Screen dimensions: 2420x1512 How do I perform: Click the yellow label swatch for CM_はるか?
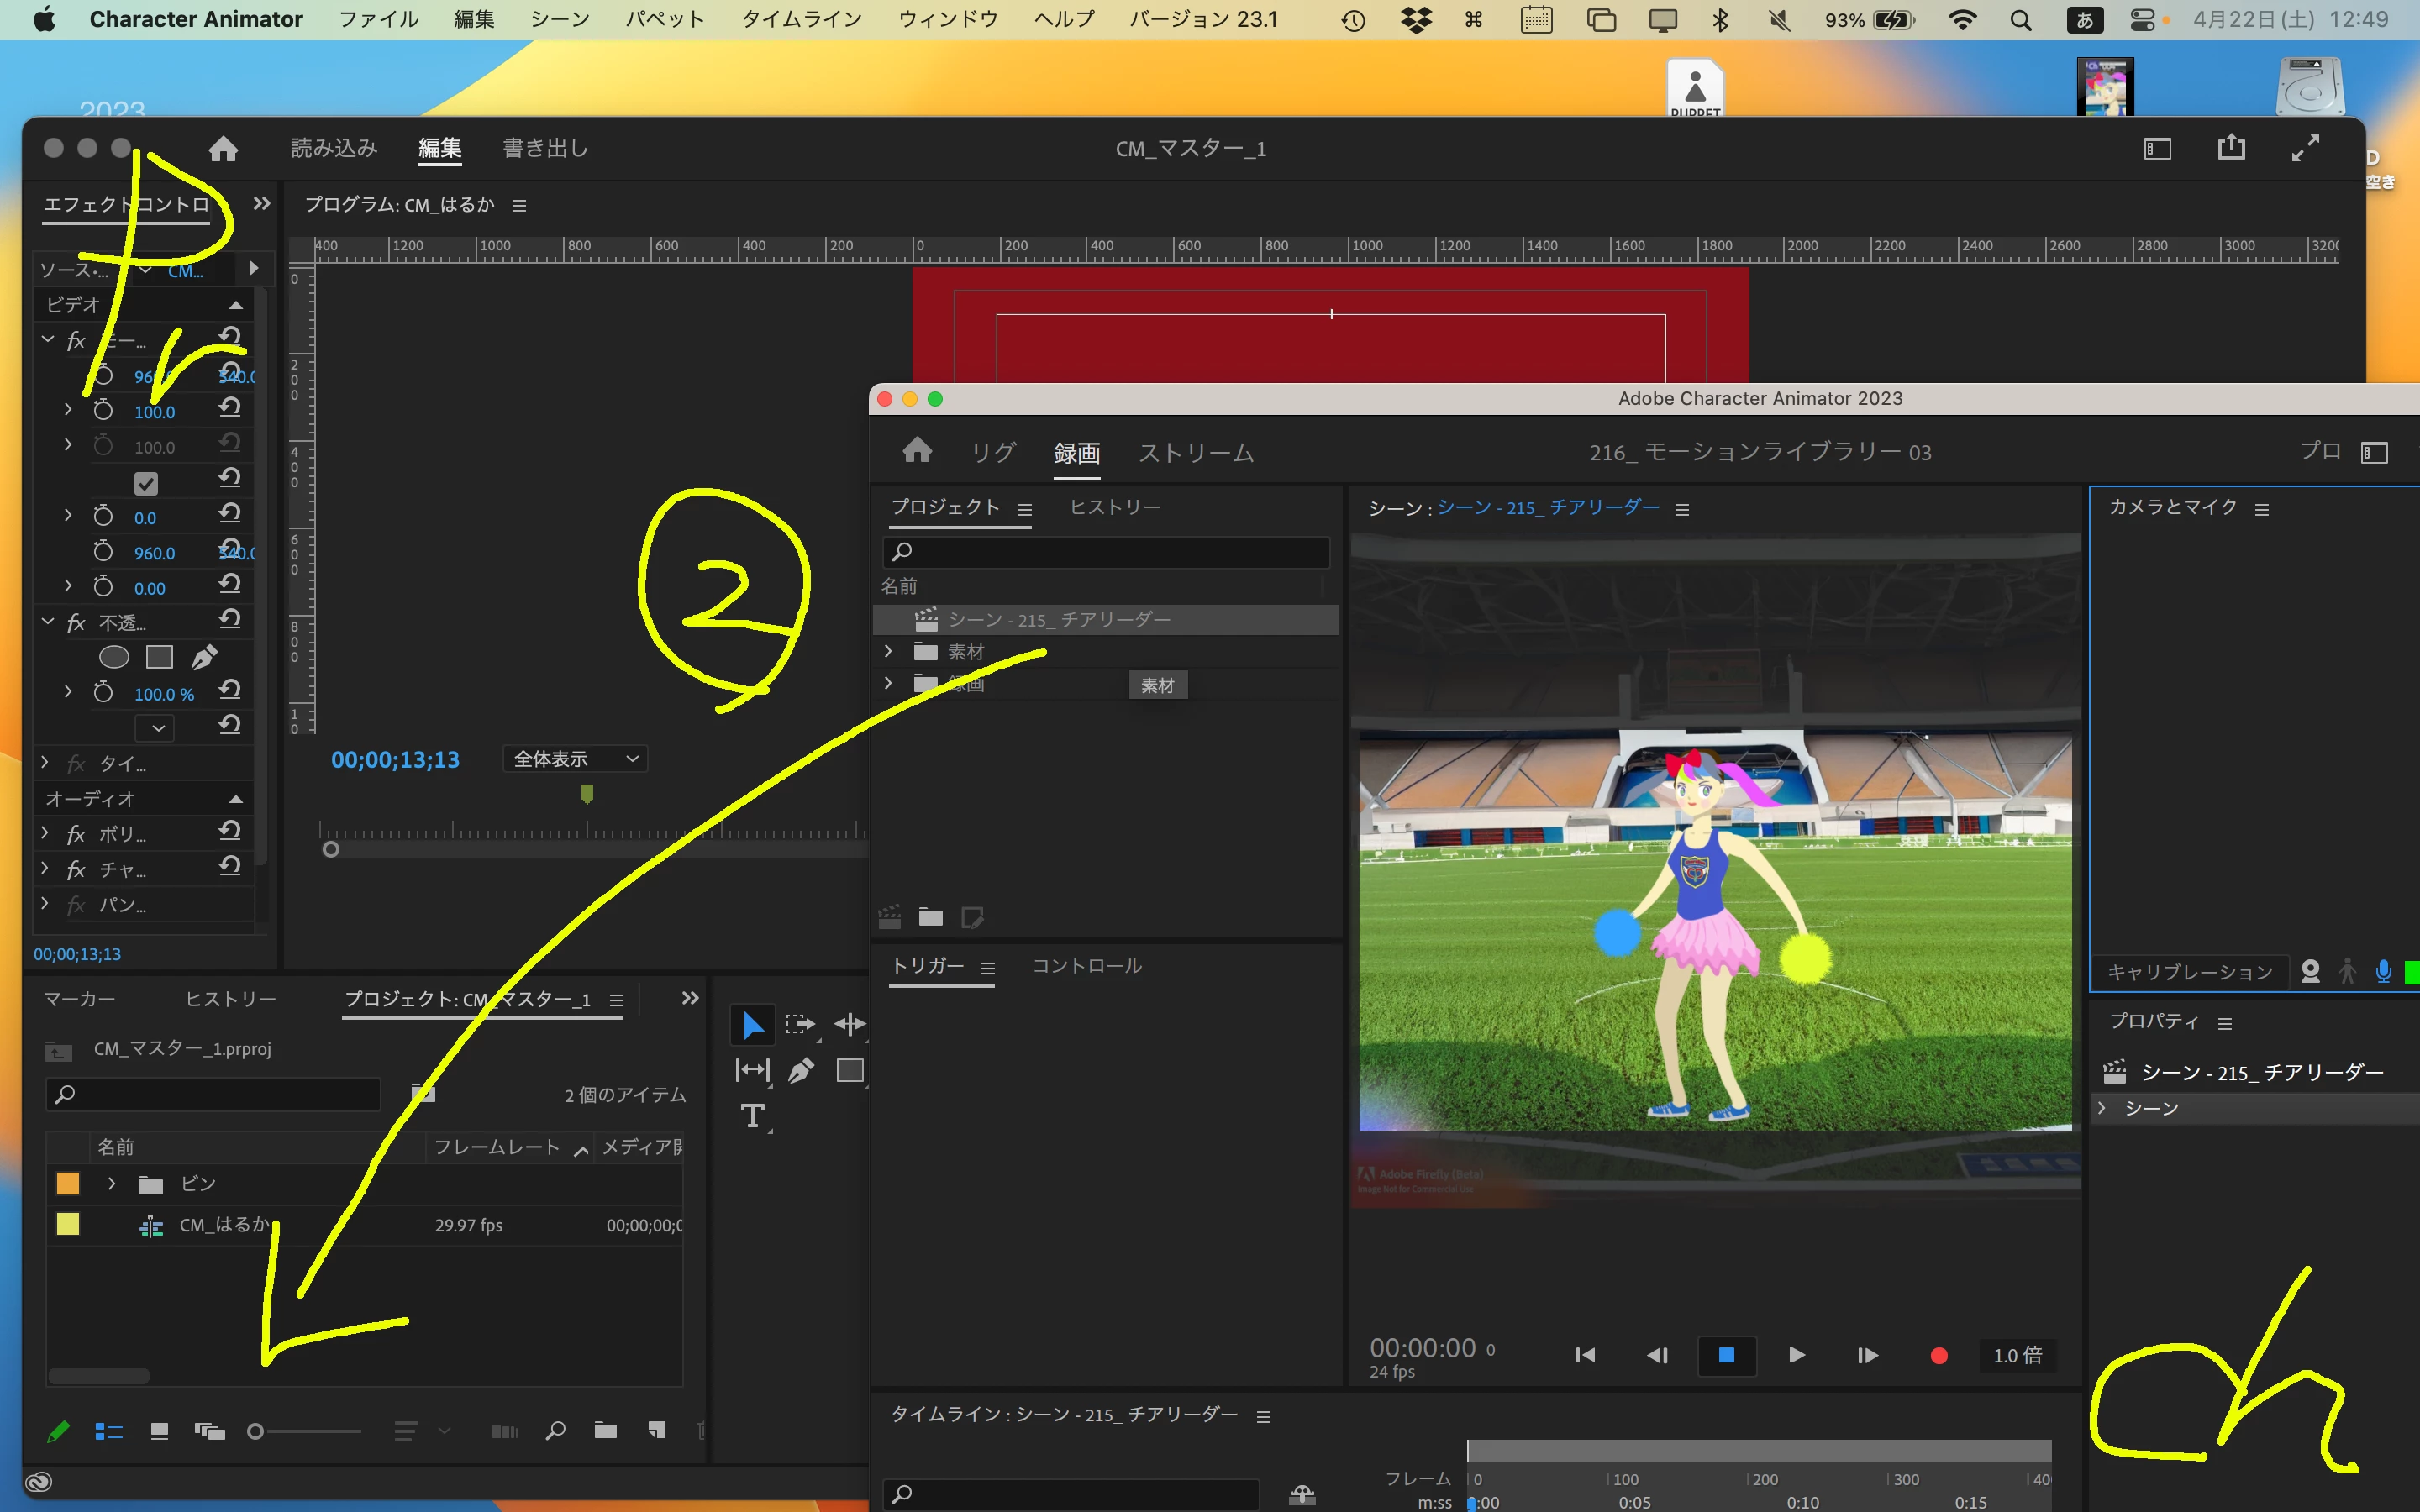click(x=68, y=1224)
